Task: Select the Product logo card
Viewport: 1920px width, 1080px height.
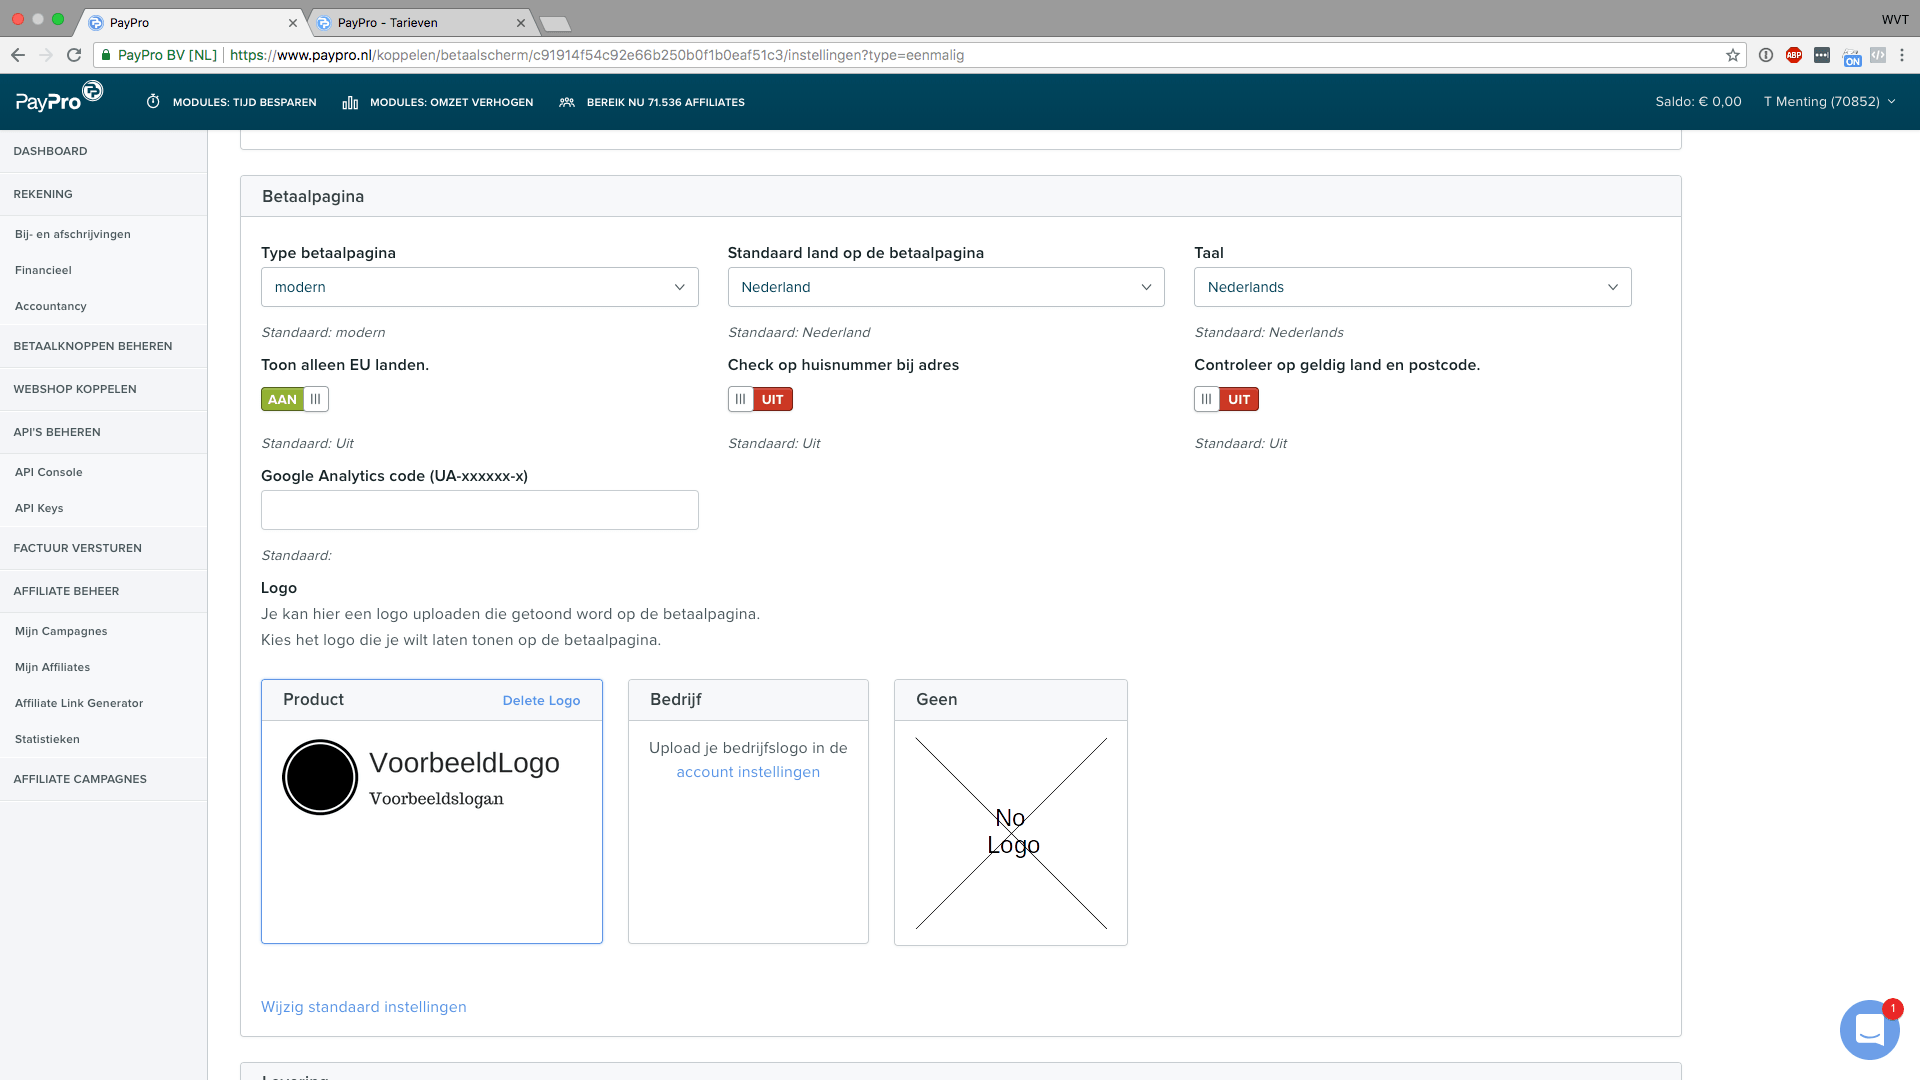Action: (432, 811)
